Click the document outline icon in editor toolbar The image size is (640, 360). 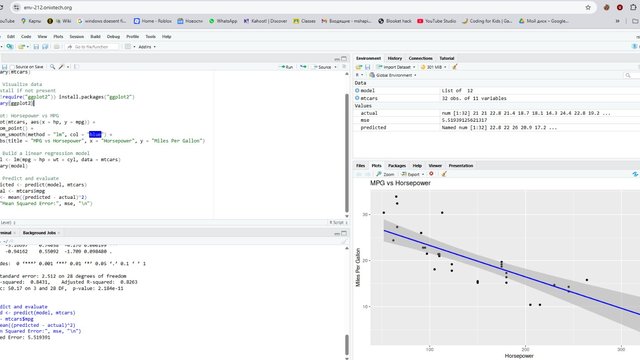(344, 67)
